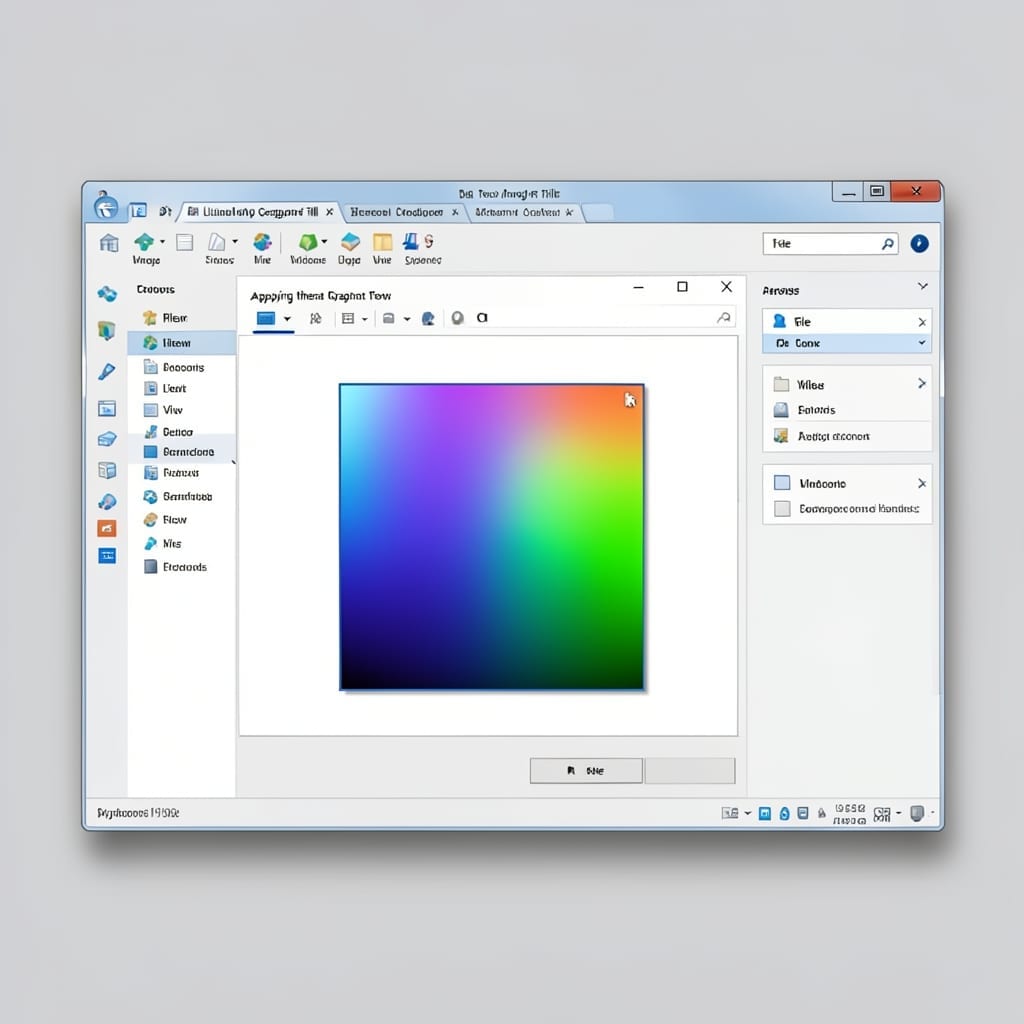The width and height of the screenshot is (1024, 1024).
Task: Open the blank page icon in ribbon
Action: click(185, 242)
